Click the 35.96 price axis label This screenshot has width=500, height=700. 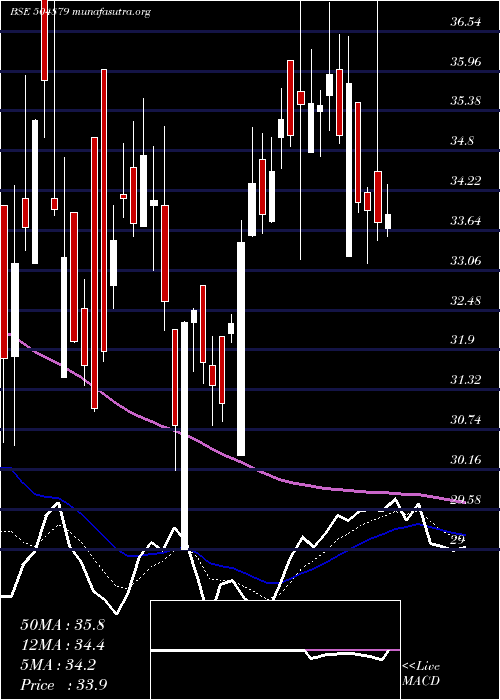(x=466, y=61)
